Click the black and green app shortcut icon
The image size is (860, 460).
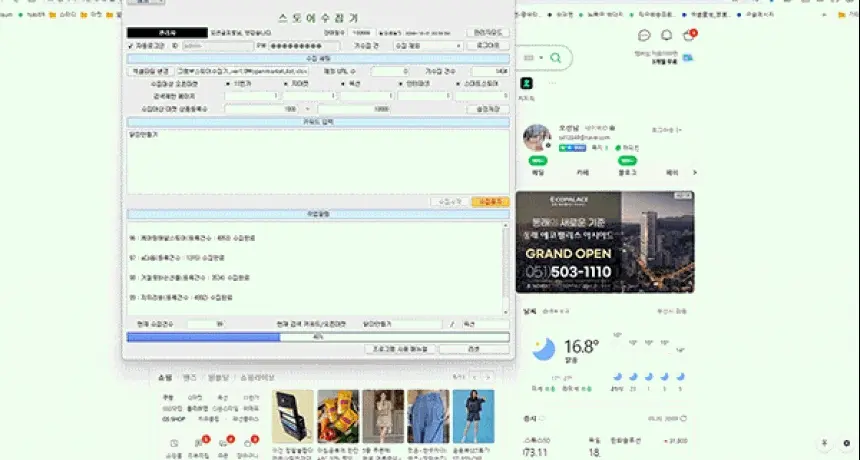coord(526,83)
